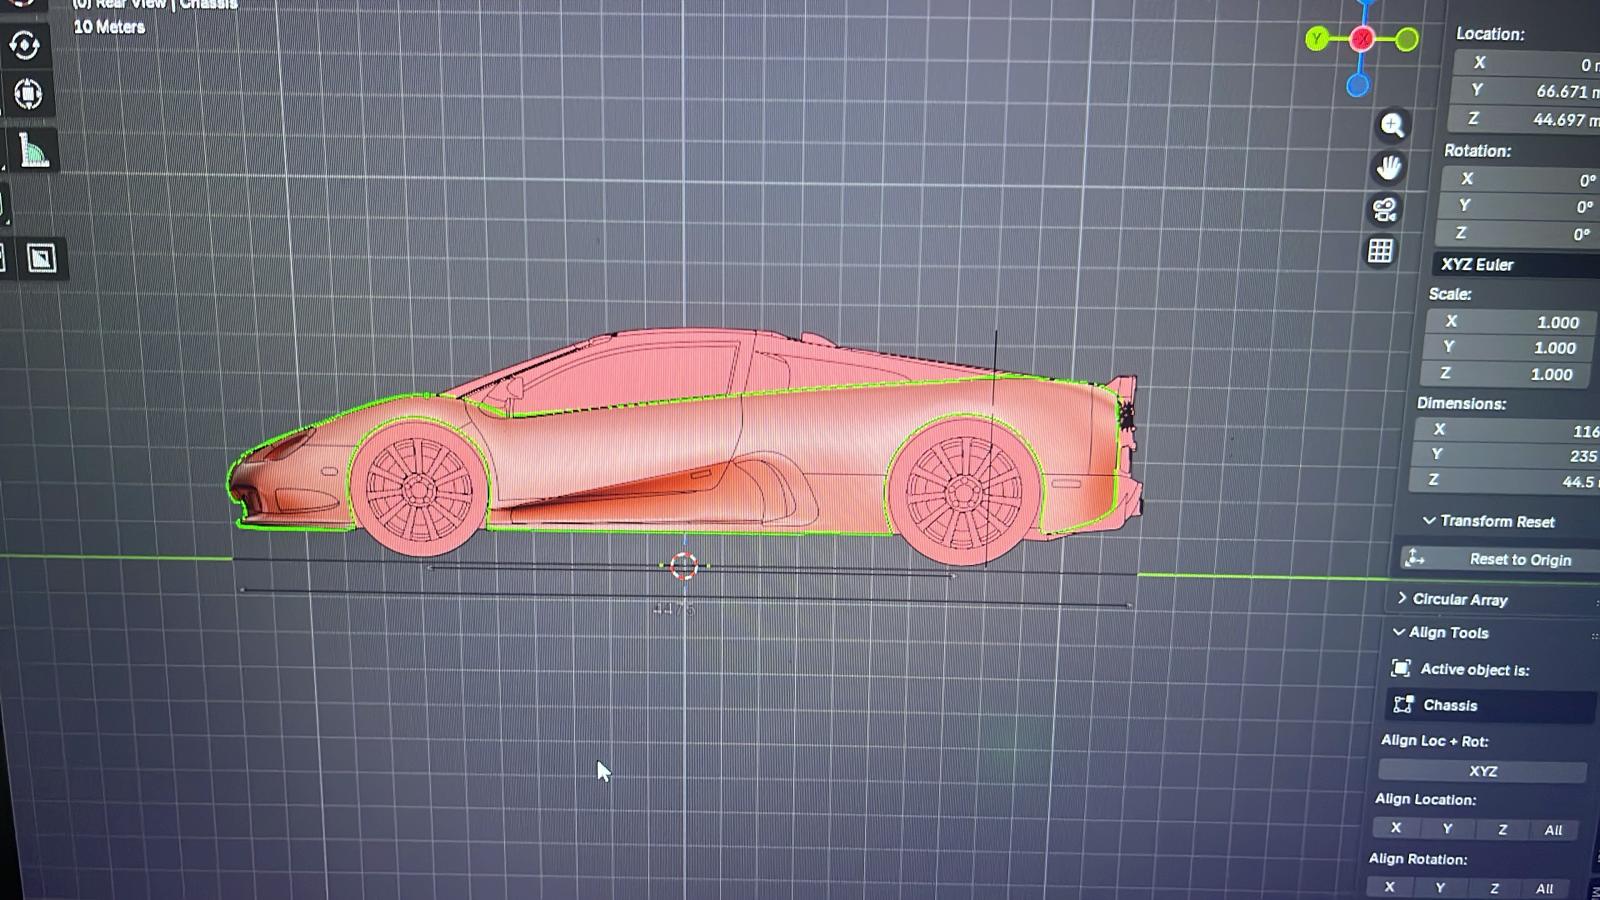Select the Rotate tool in left toolbar
The height and width of the screenshot is (900, 1600).
pyautogui.click(x=24, y=45)
